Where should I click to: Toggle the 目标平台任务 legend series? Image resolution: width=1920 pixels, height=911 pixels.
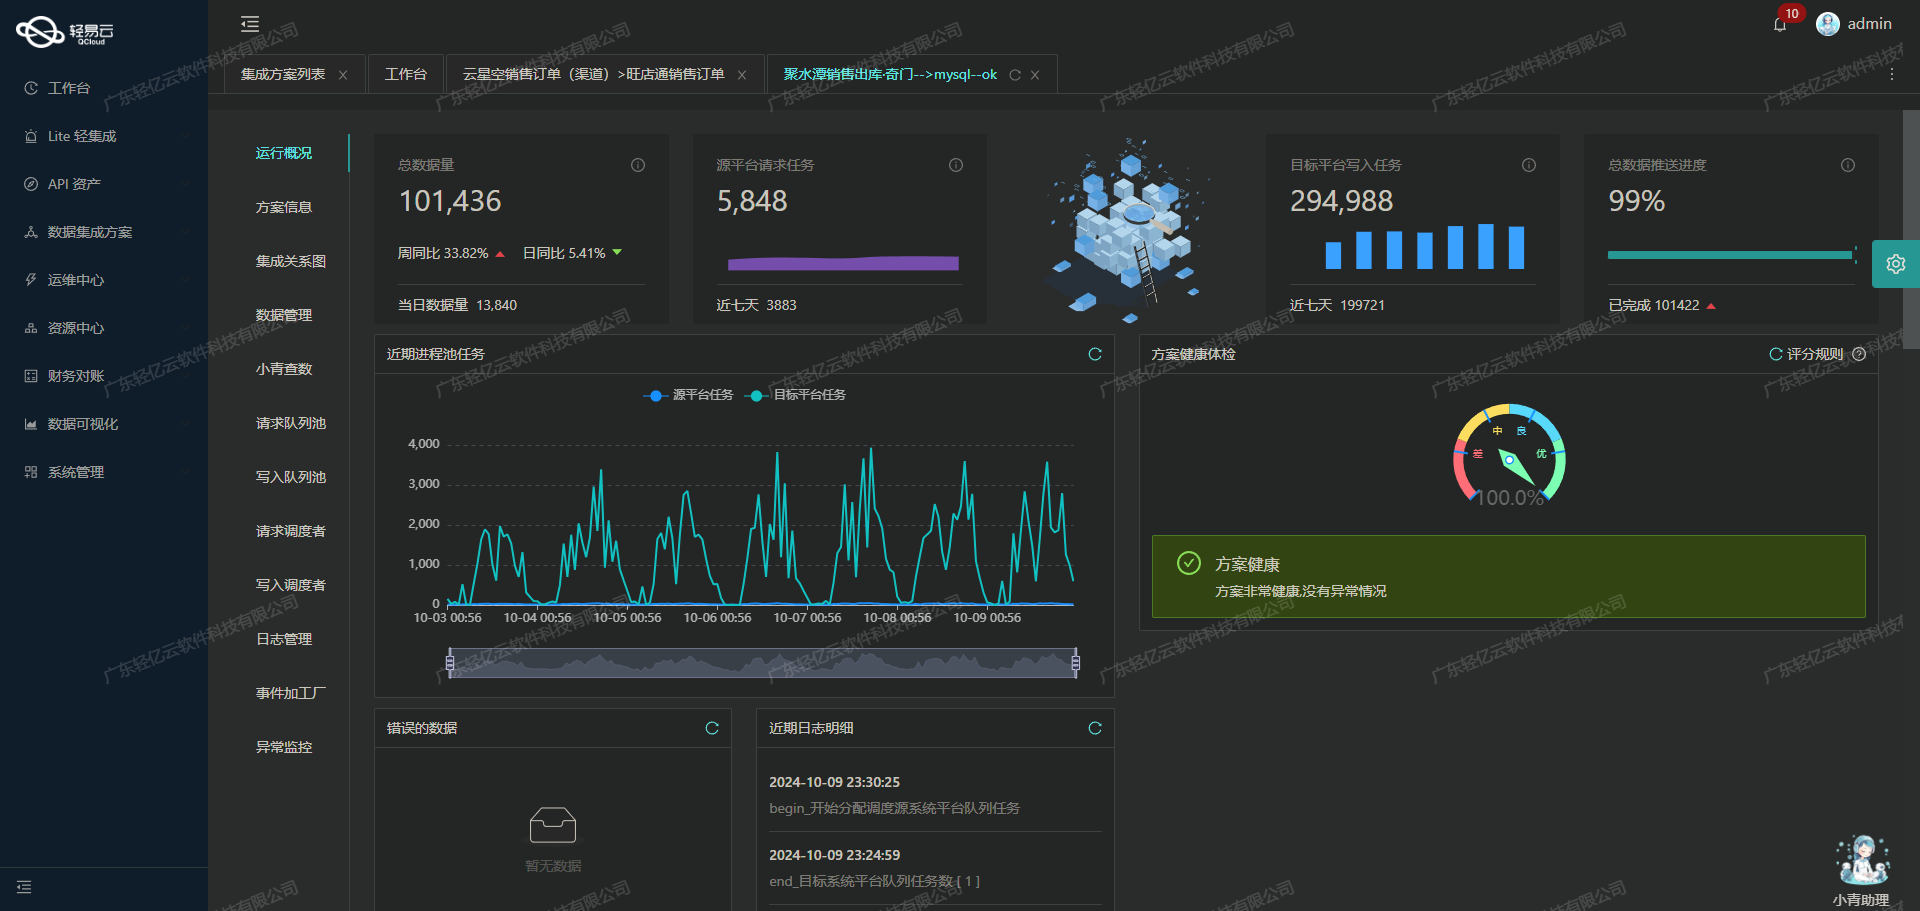click(x=795, y=395)
